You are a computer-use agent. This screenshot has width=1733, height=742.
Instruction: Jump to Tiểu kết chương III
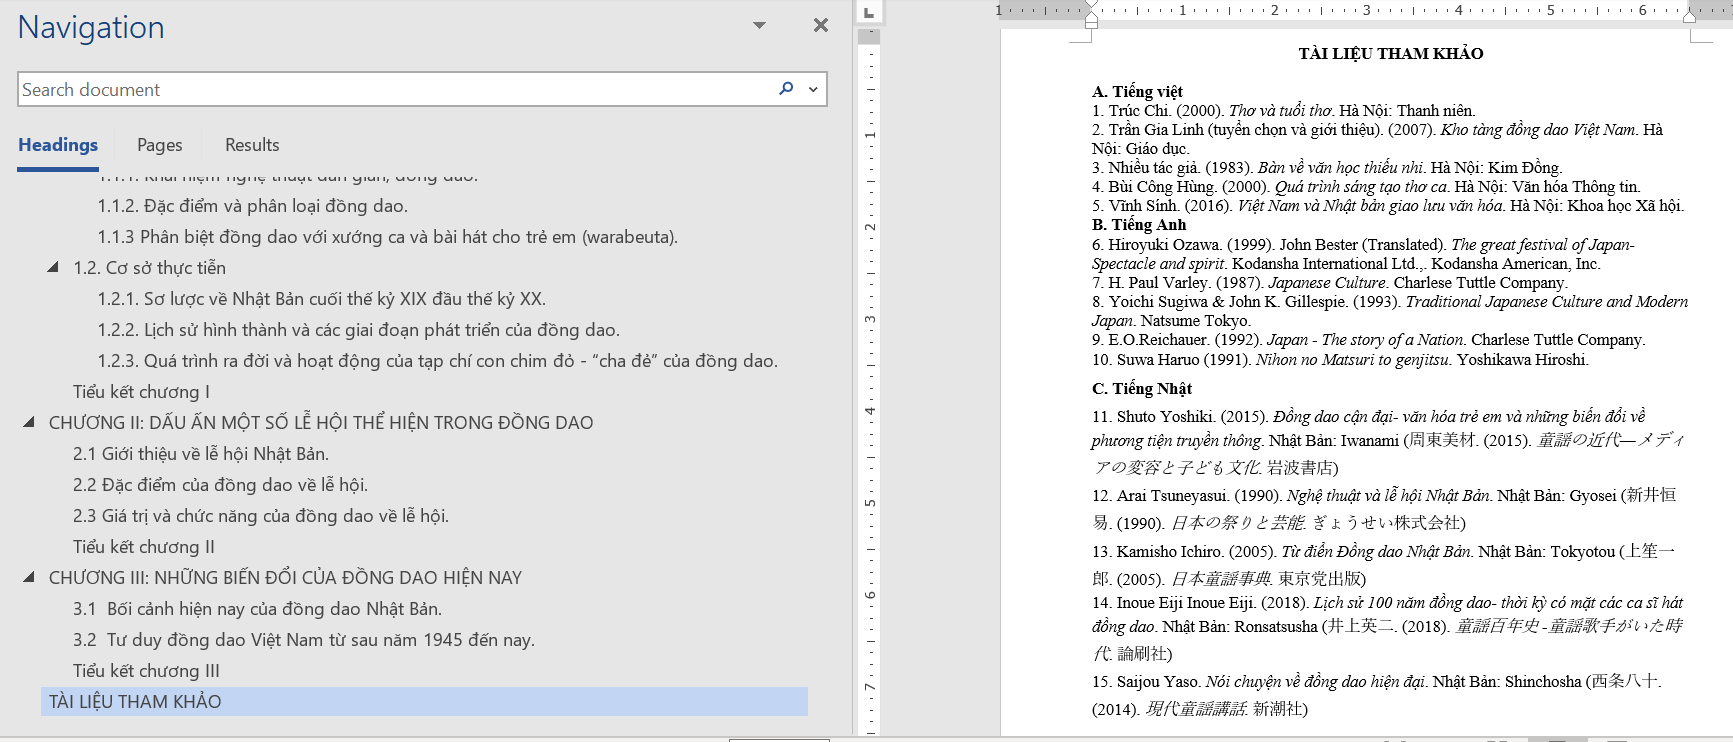point(146,671)
